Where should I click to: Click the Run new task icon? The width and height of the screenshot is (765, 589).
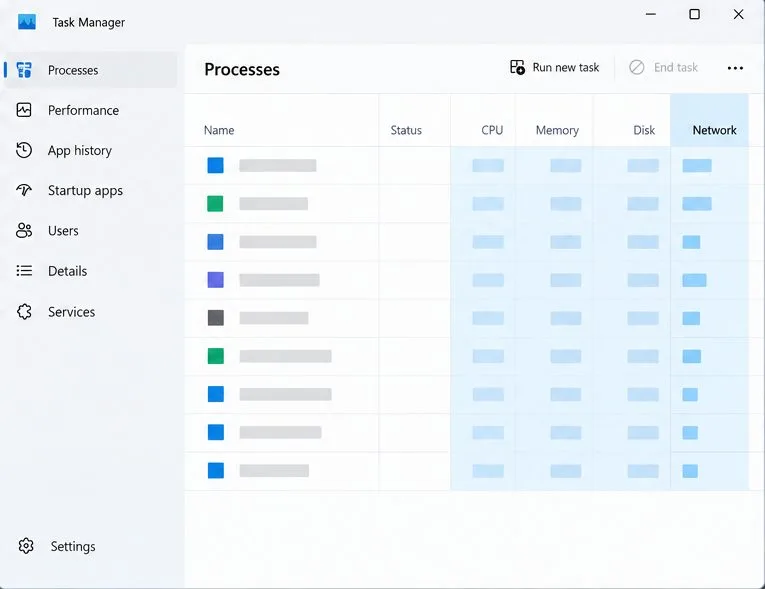click(x=517, y=67)
